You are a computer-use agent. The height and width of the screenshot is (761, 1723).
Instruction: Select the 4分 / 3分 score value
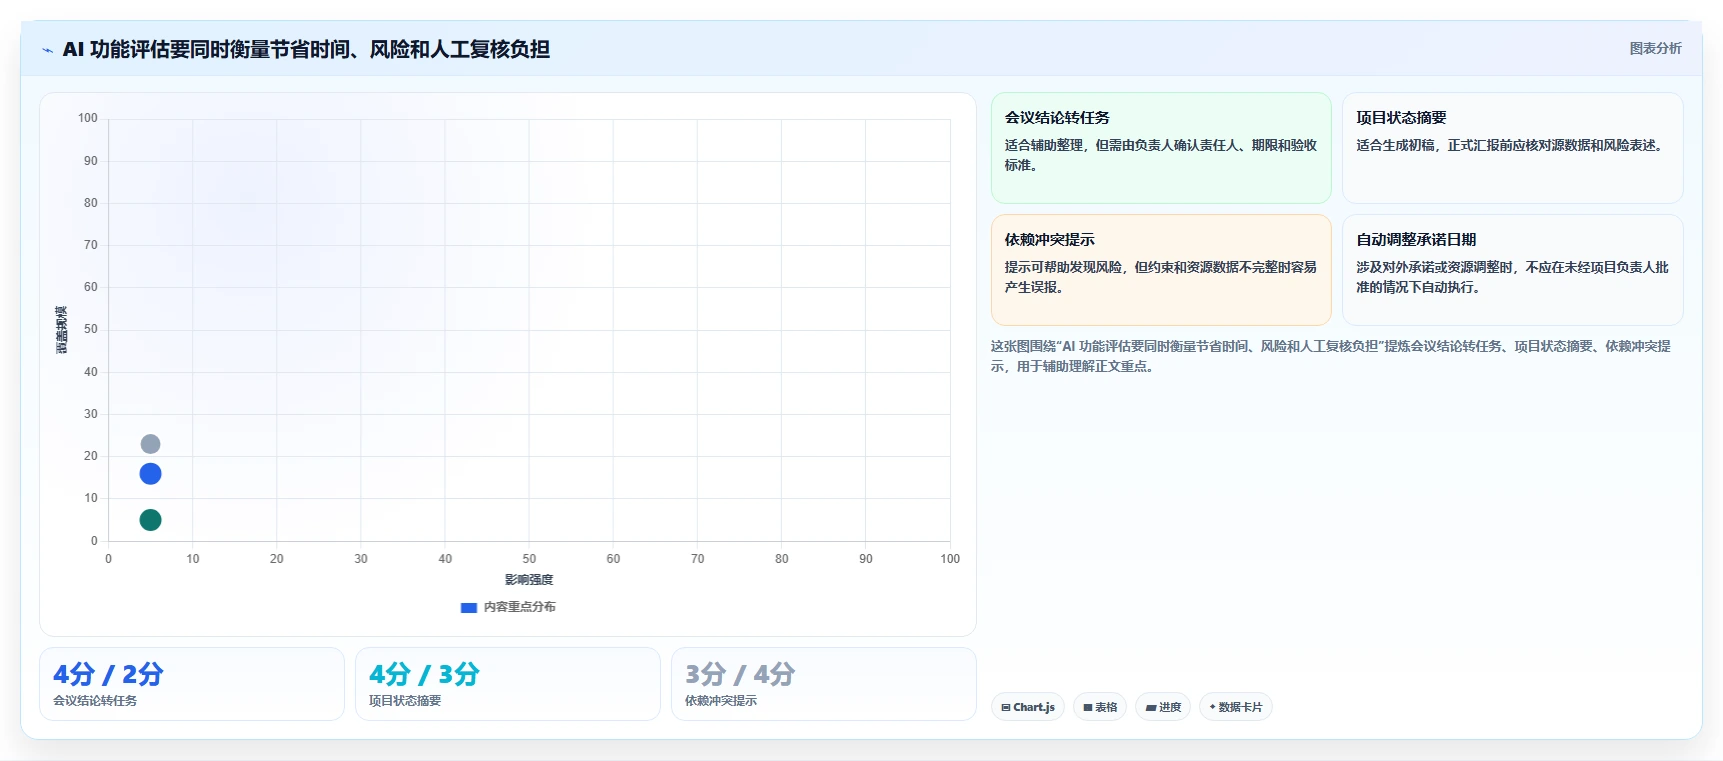click(424, 674)
